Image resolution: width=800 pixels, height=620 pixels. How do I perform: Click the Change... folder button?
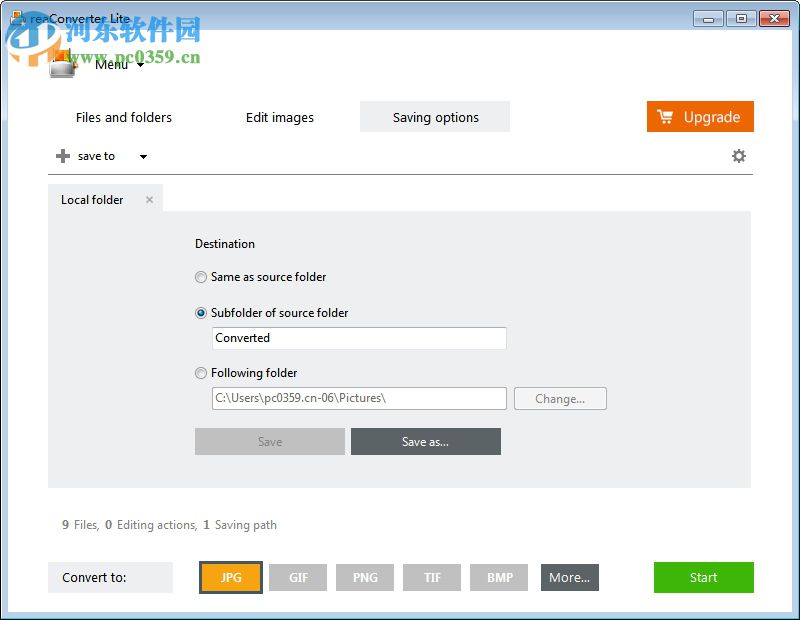pos(560,399)
